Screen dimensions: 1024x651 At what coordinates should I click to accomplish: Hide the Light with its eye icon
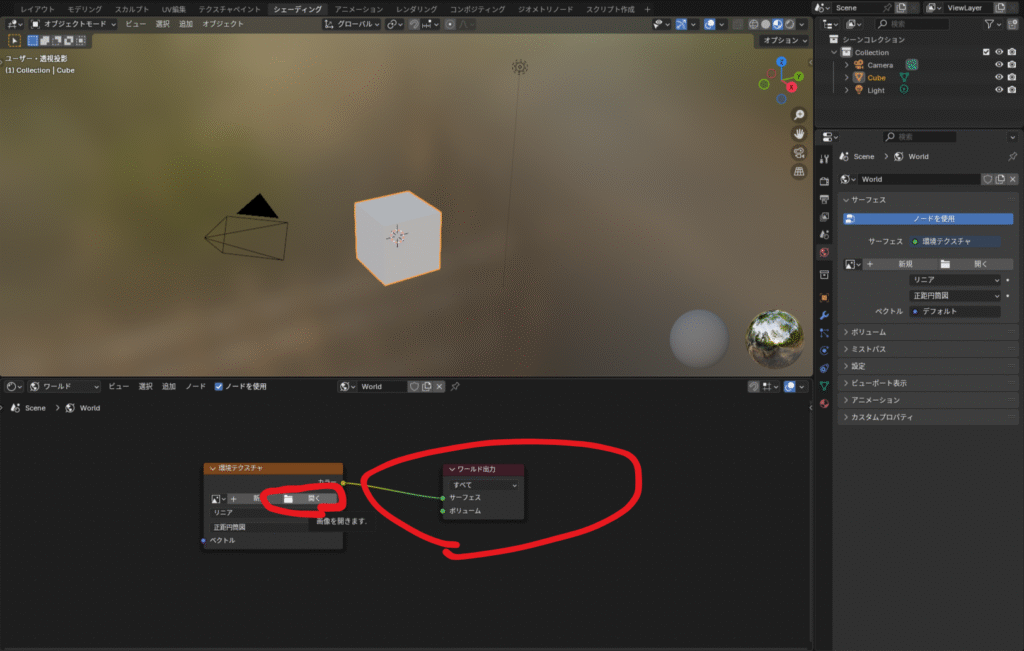point(999,90)
